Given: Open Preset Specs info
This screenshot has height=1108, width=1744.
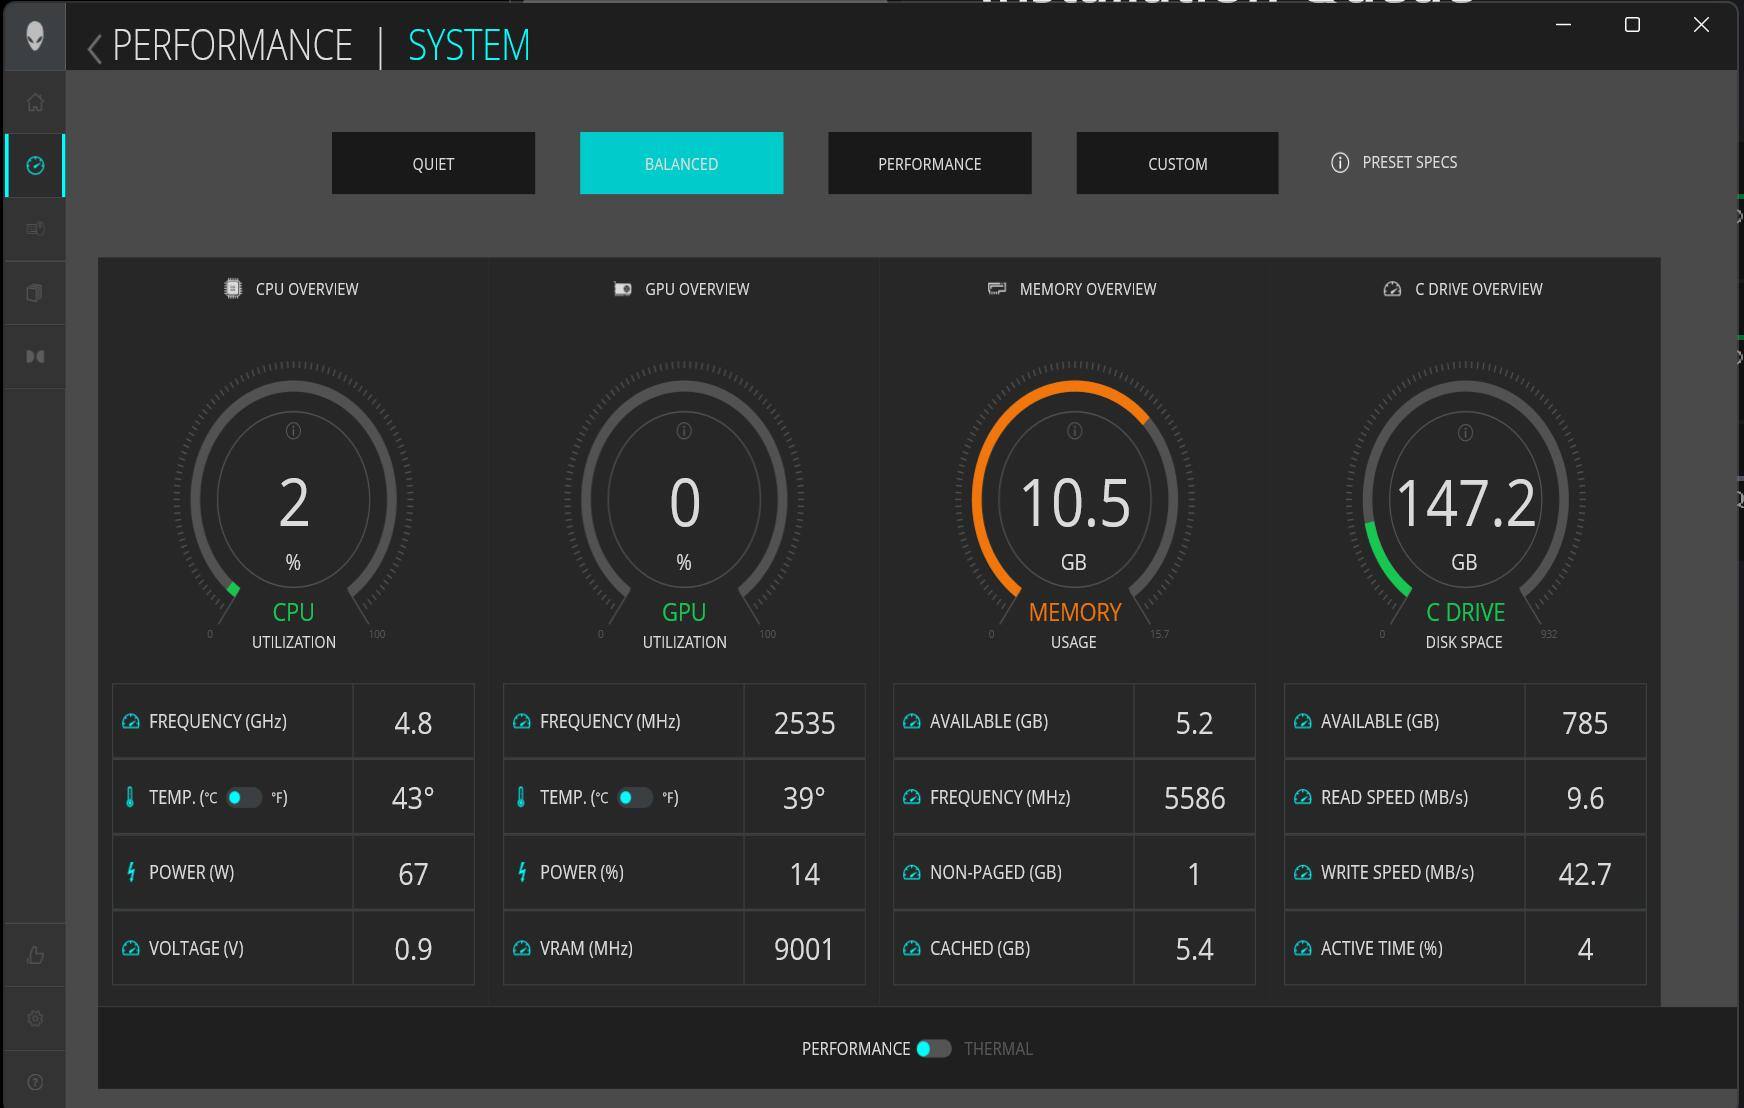Looking at the screenshot, I should pos(1394,162).
